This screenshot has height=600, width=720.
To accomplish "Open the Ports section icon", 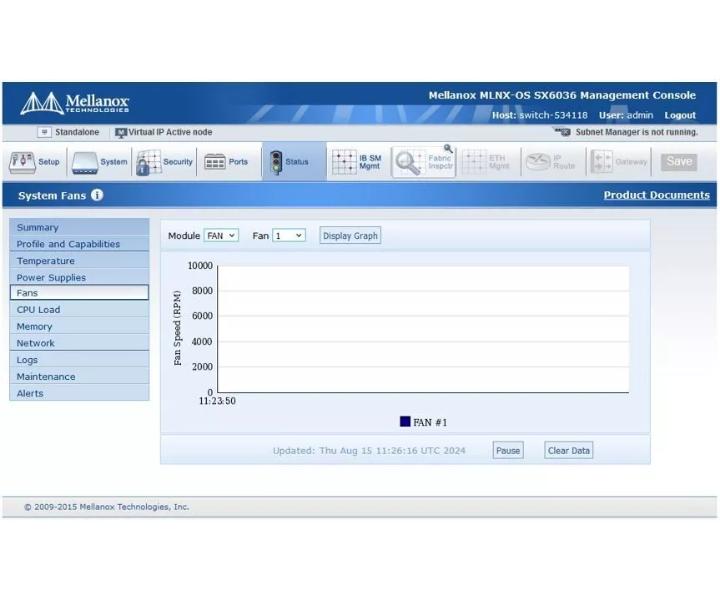I will pyautogui.click(x=214, y=162).
